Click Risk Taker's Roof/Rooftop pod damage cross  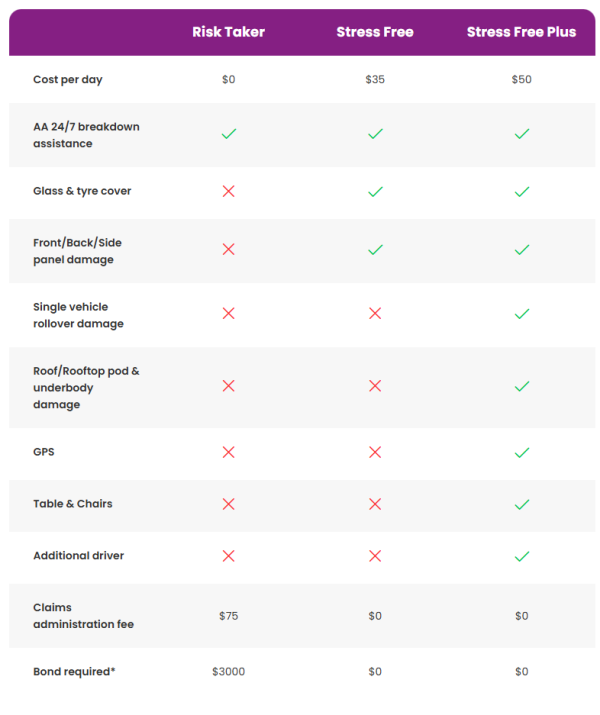229,386
